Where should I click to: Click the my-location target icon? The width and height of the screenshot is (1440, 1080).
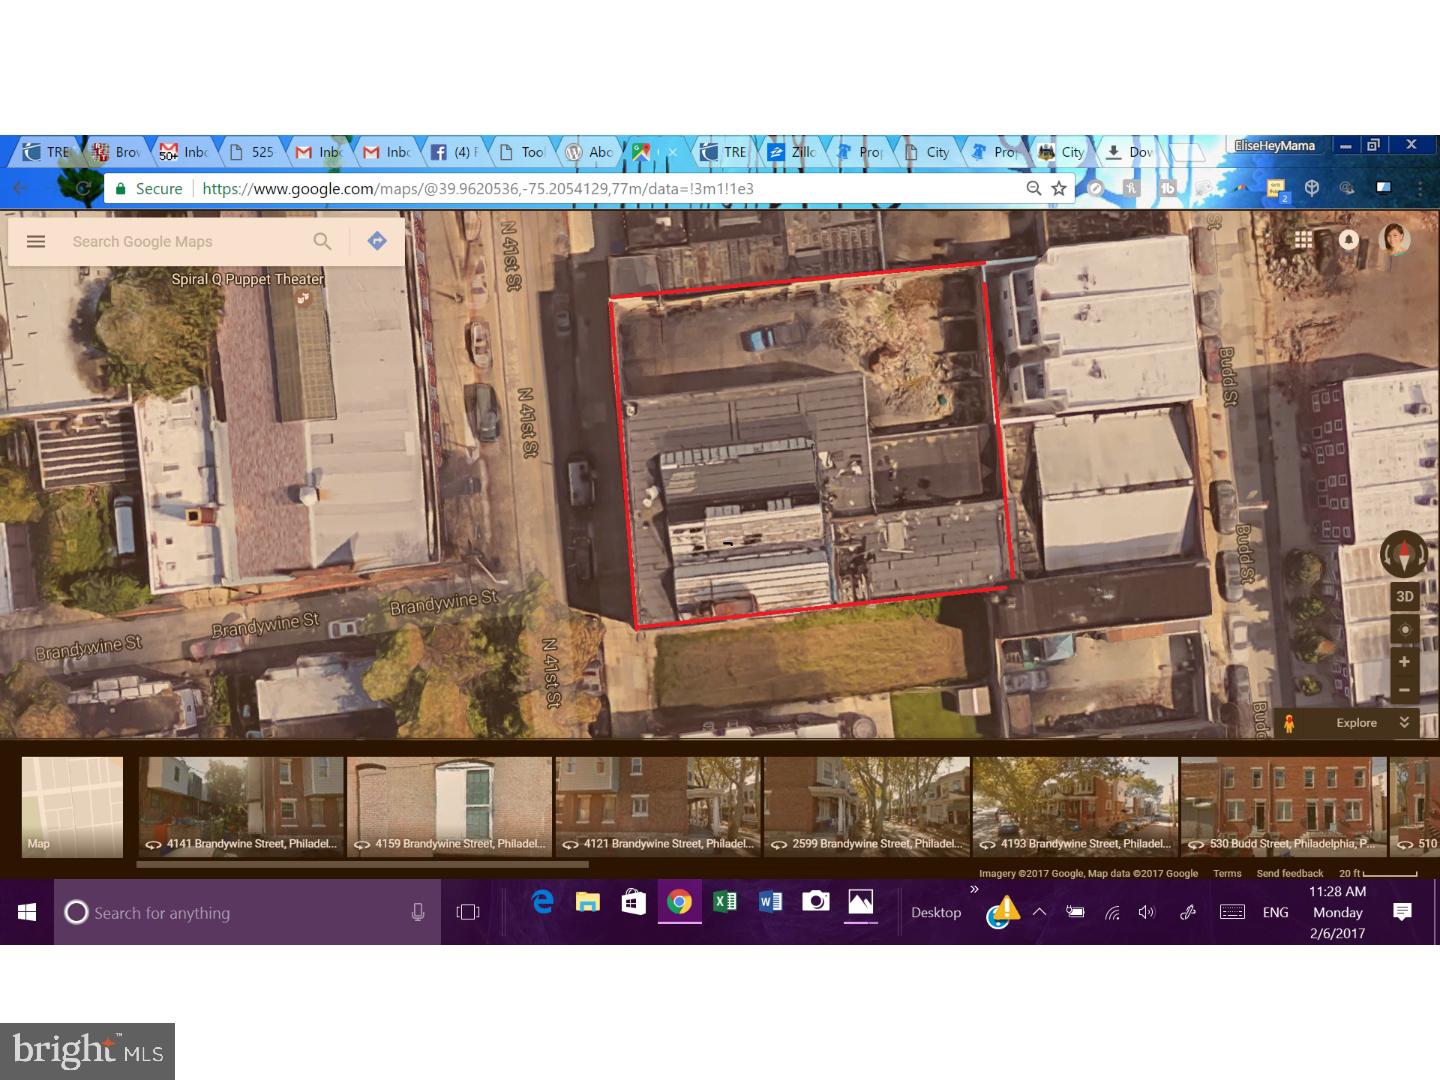[x=1404, y=629]
